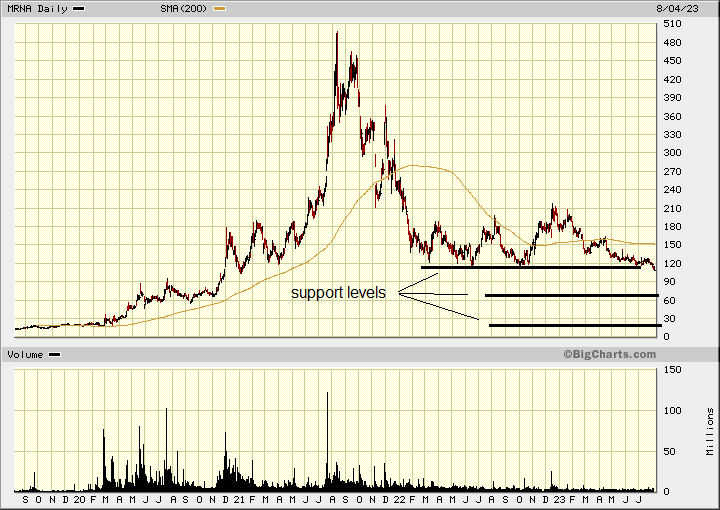Click the 210 price axis label

(x=672, y=208)
